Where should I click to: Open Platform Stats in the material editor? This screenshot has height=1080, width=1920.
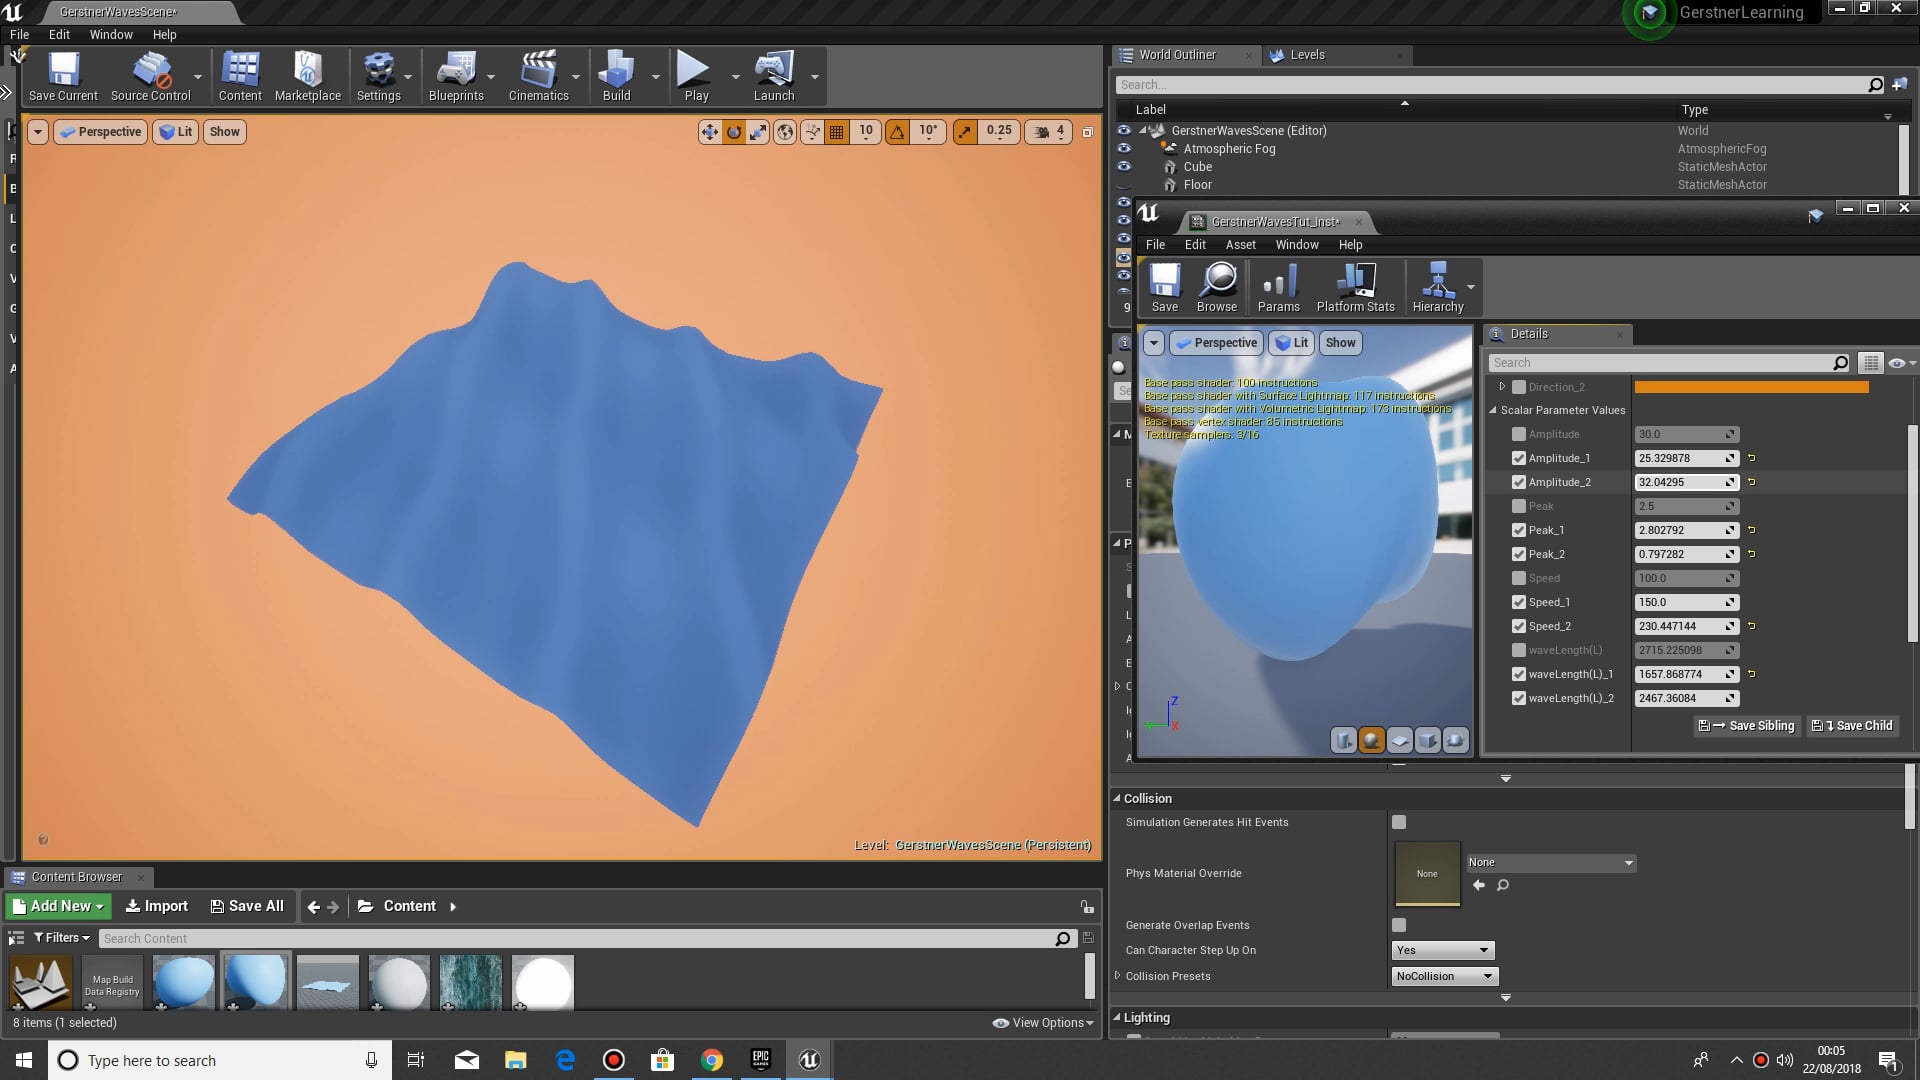click(1355, 288)
